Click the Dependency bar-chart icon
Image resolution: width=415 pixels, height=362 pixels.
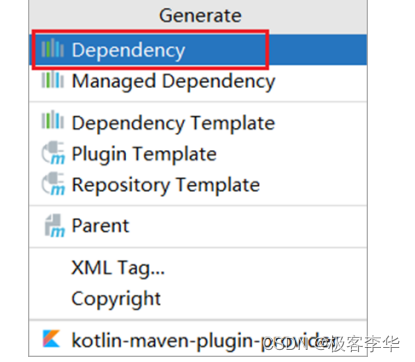[52, 49]
